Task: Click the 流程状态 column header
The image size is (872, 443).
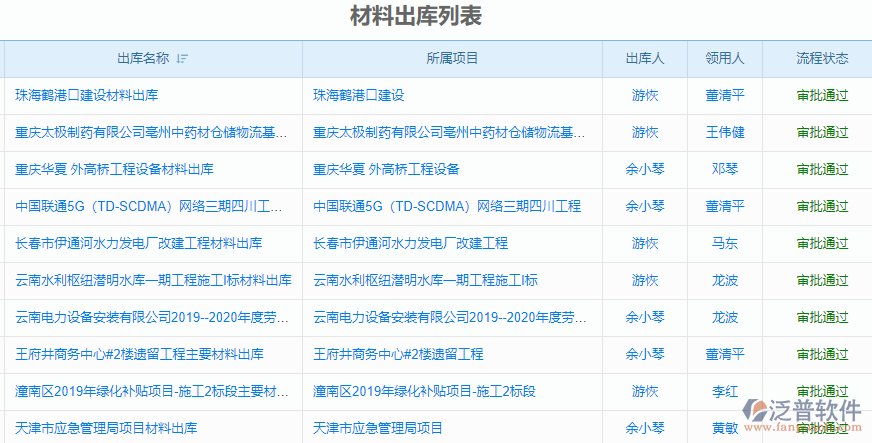Action: pyautogui.click(x=822, y=59)
